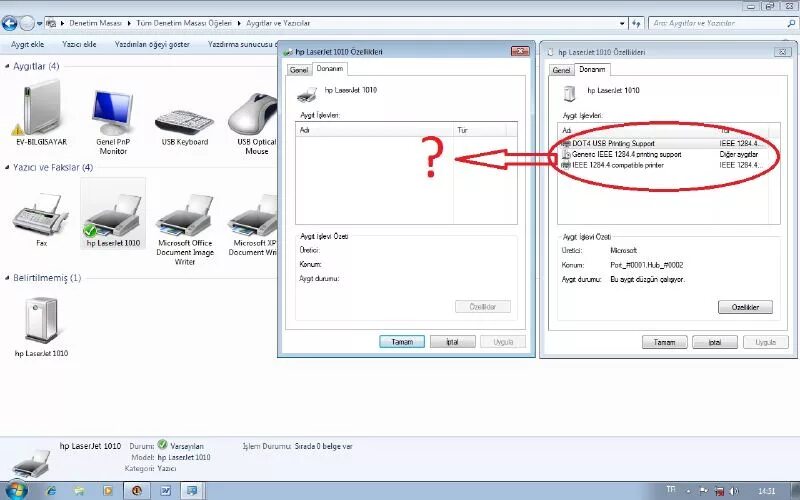Image resolution: width=800 pixels, height=500 pixels.
Task: Click Tür column header in left dialog
Action: click(480, 130)
